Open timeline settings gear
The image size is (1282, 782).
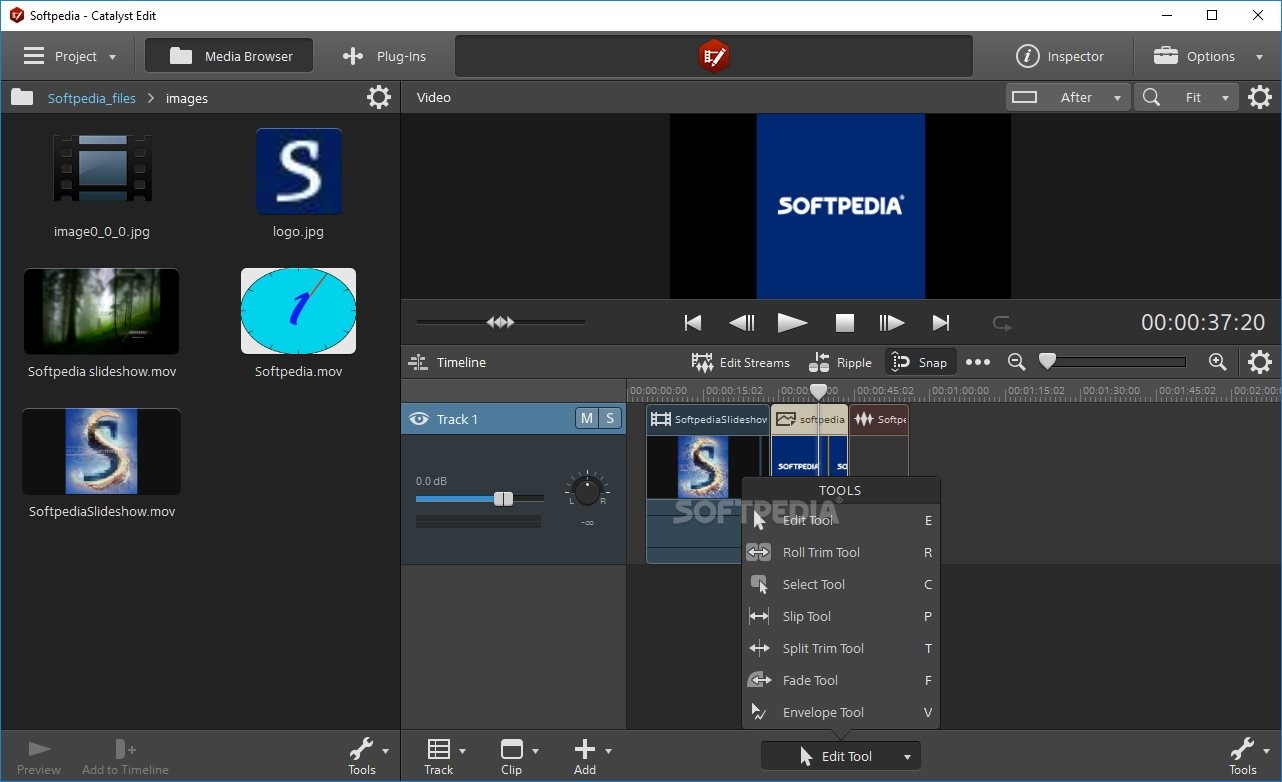[1260, 362]
